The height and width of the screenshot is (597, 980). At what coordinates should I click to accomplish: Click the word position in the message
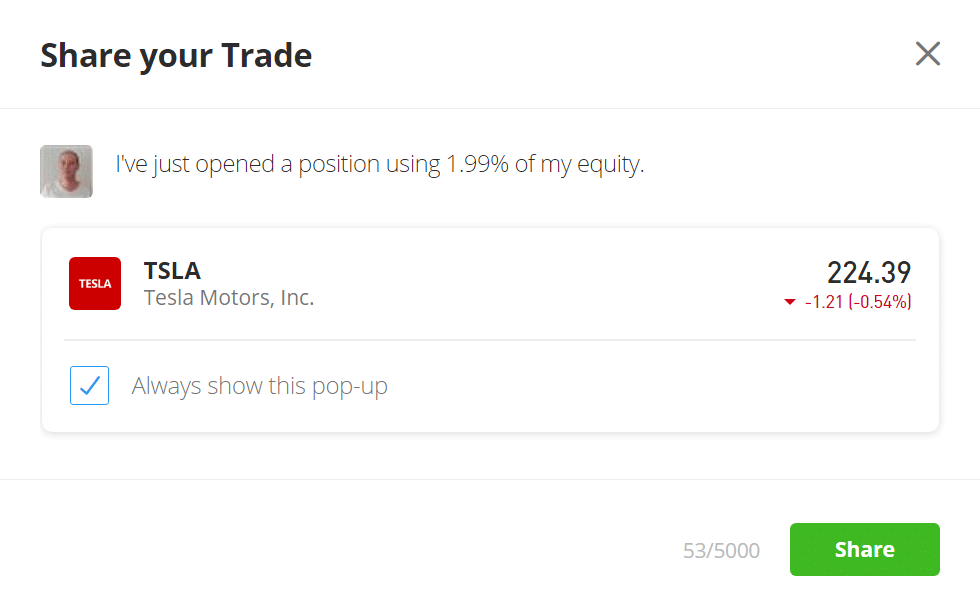[x=339, y=165]
